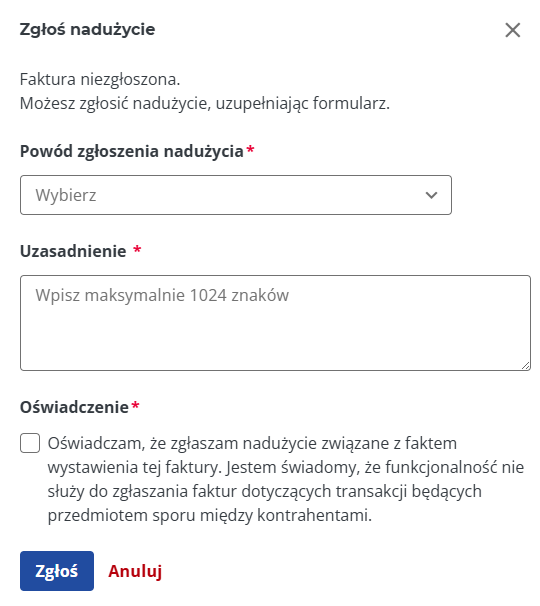Click the Uzasadnienie field label
This screenshot has height=606, width=540.
[73, 251]
